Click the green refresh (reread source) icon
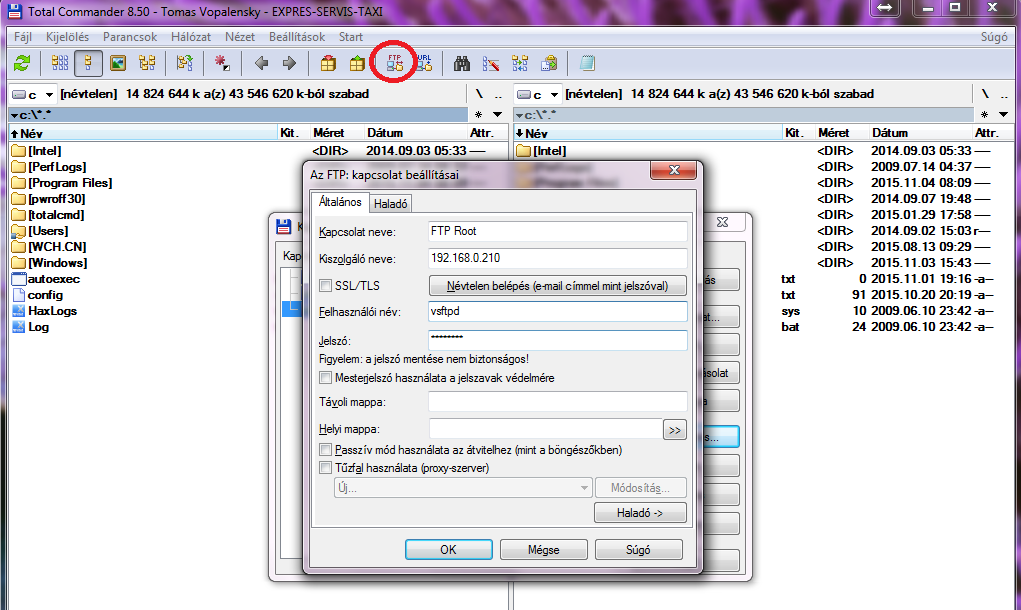The width and height of the screenshot is (1021, 610). pos(21,63)
